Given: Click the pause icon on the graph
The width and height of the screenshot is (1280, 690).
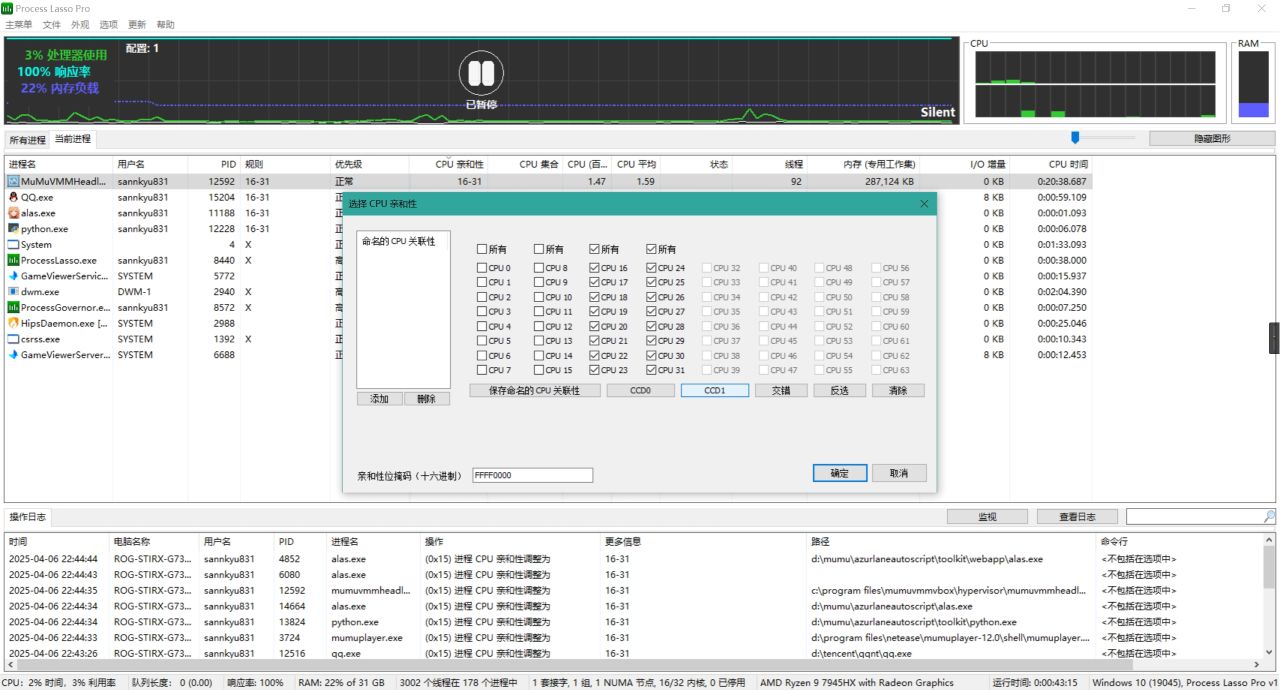Looking at the screenshot, I should click(x=481, y=73).
